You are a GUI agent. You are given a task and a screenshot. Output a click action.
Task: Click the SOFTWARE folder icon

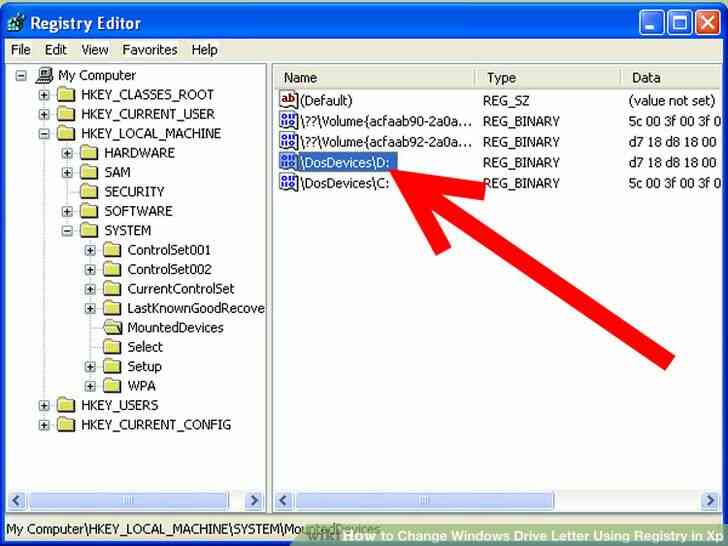(x=89, y=211)
